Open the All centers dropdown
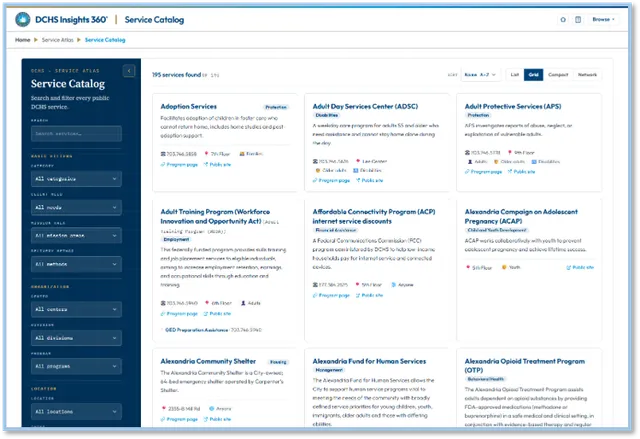 [76, 309]
